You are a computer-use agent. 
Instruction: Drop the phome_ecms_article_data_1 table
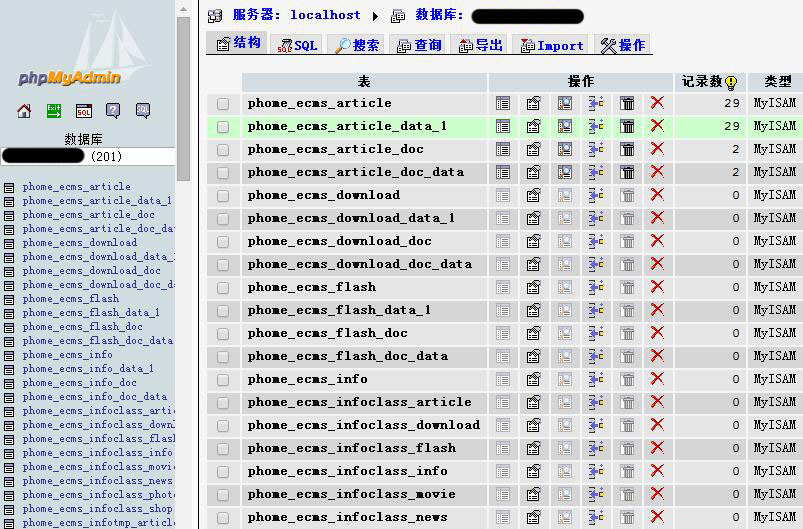click(657, 125)
